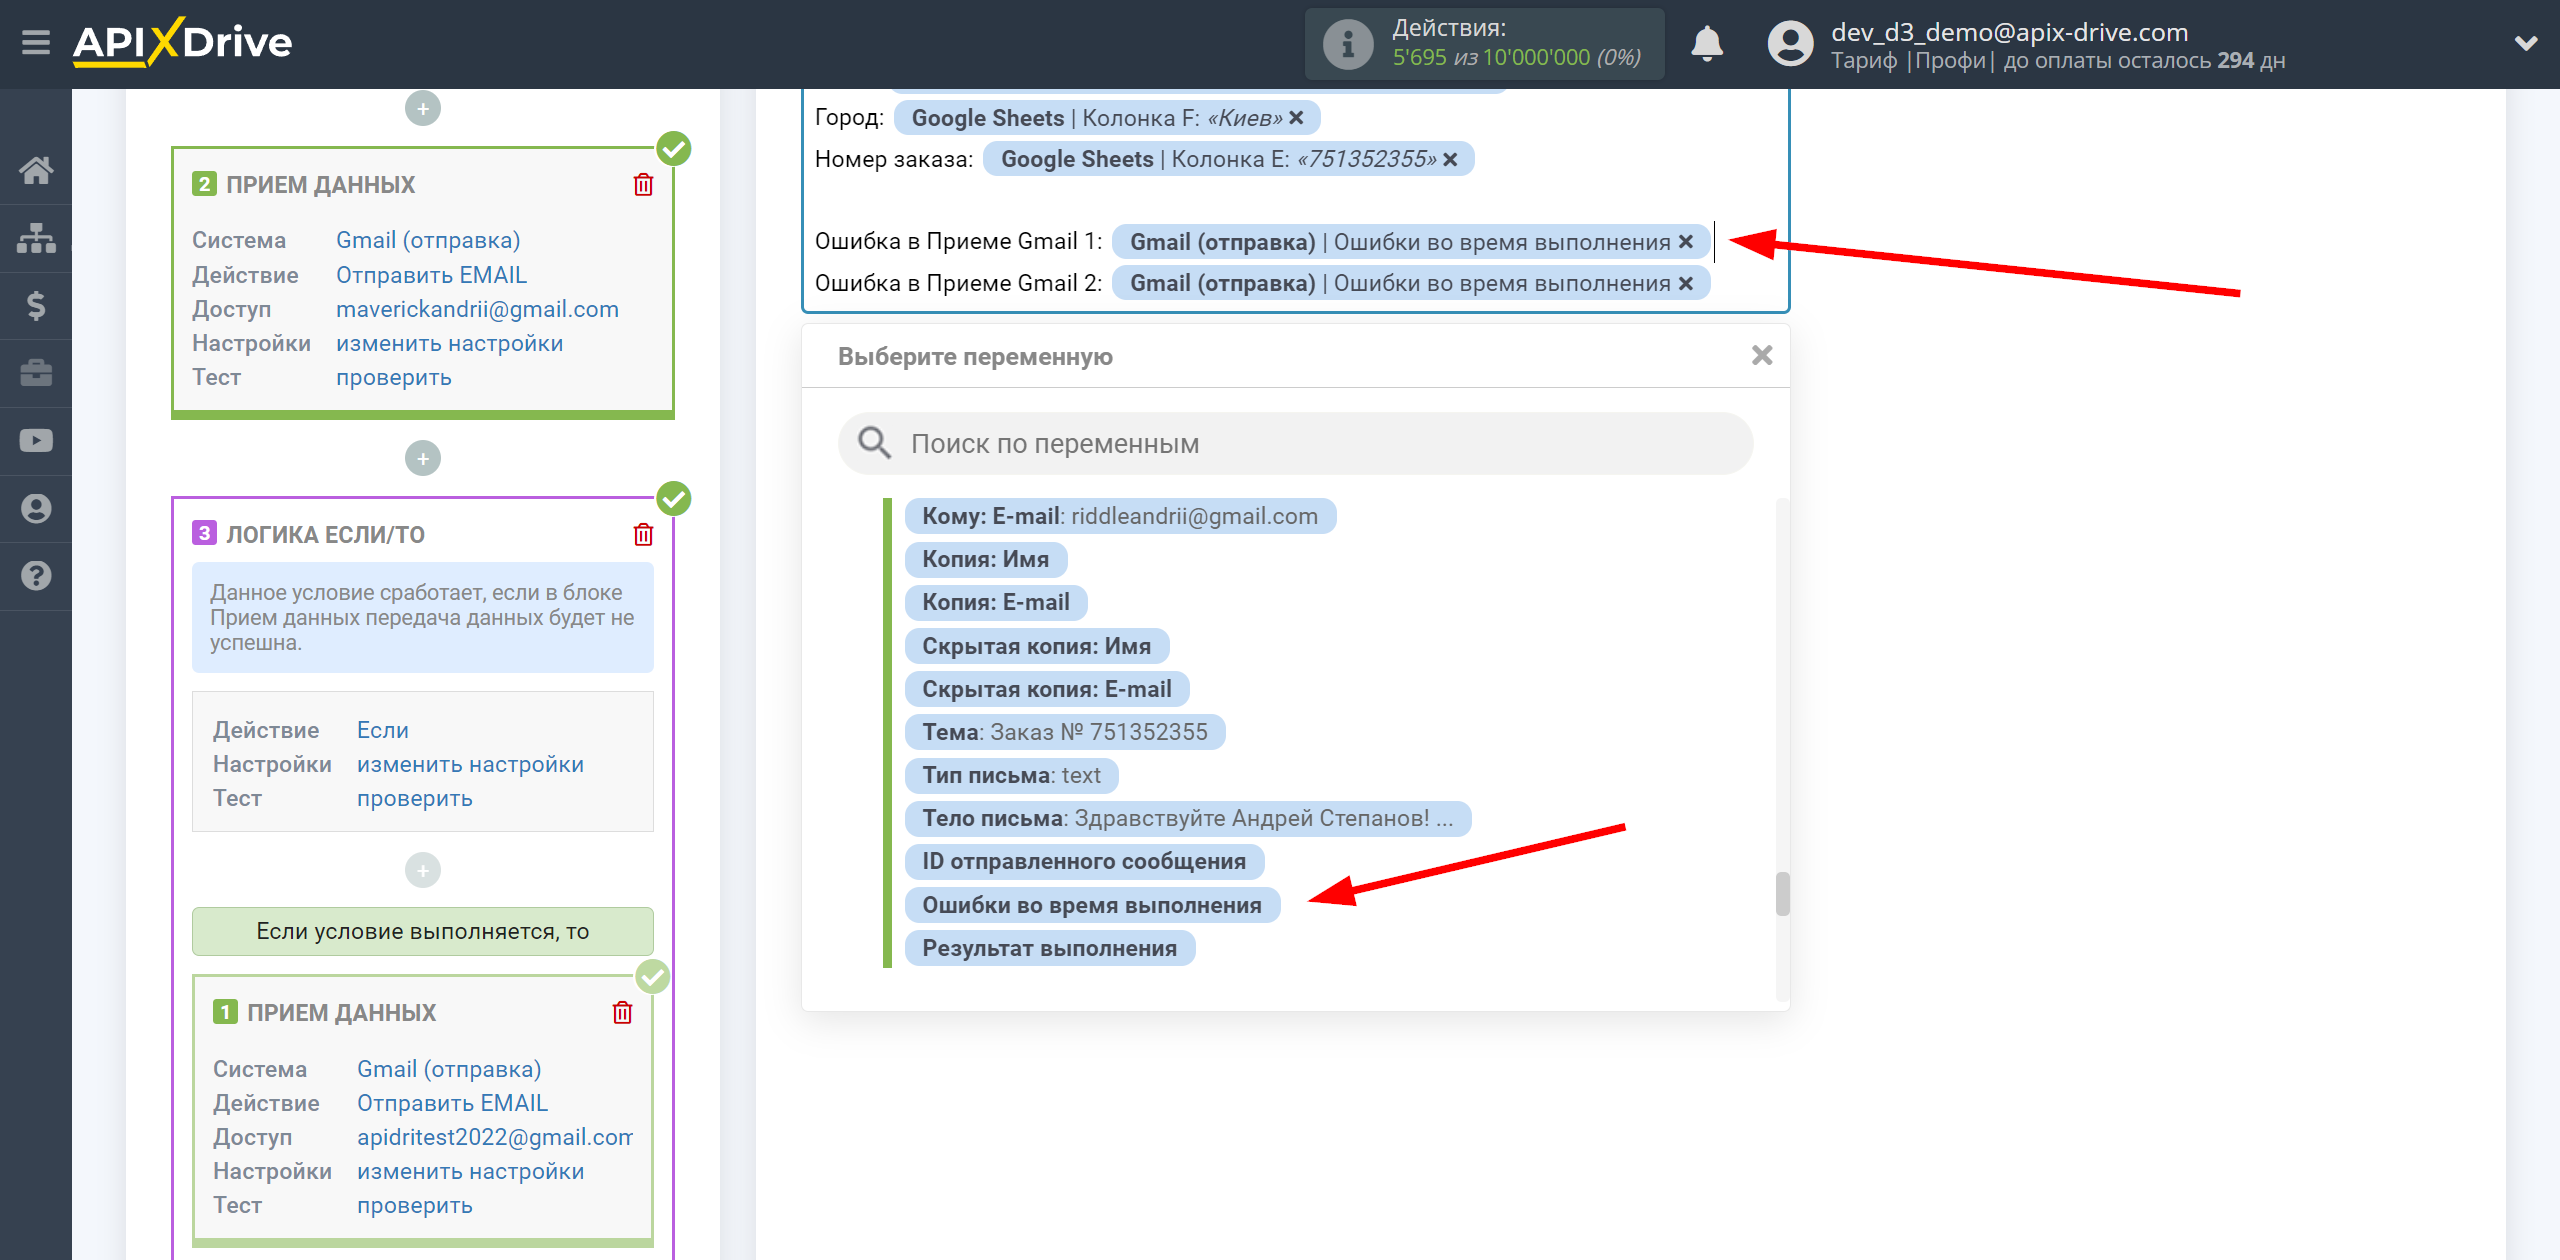Close the Выберите переменную panel

pos(1762,355)
